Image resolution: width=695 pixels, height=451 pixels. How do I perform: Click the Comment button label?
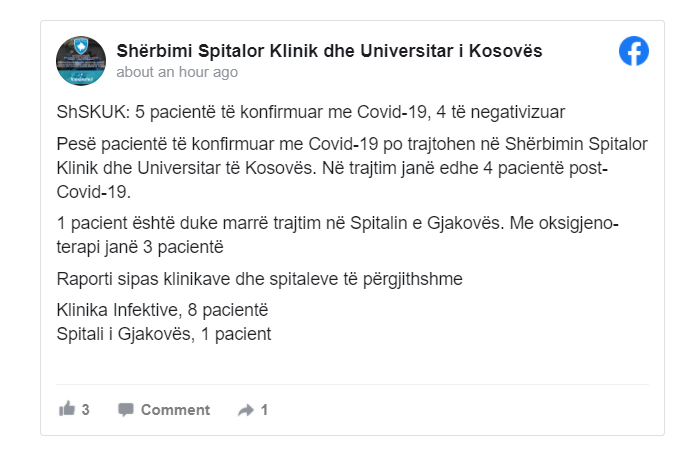(175, 409)
